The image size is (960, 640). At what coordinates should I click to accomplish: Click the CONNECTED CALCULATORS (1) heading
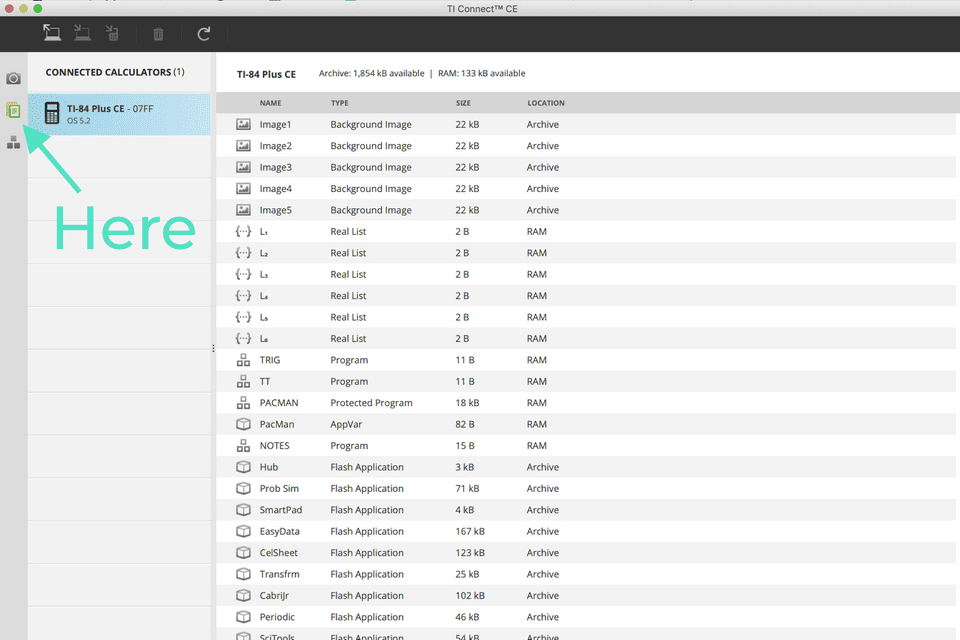115,72
